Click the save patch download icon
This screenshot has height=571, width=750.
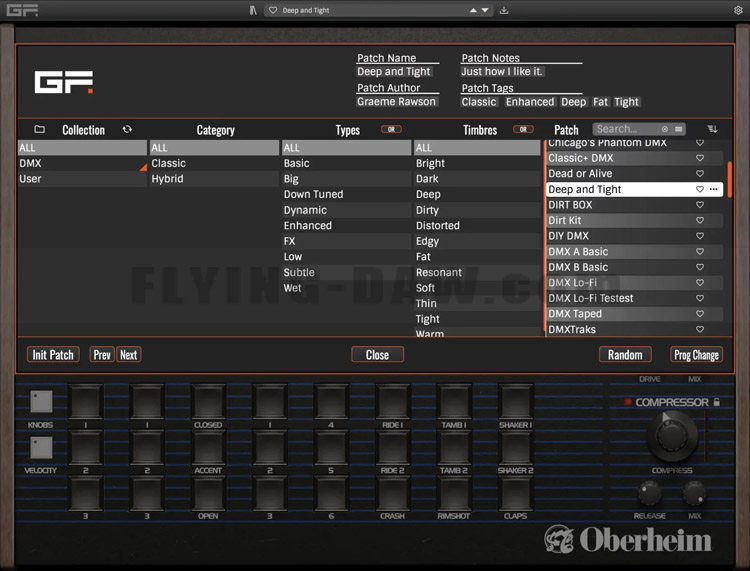pyautogui.click(x=504, y=10)
